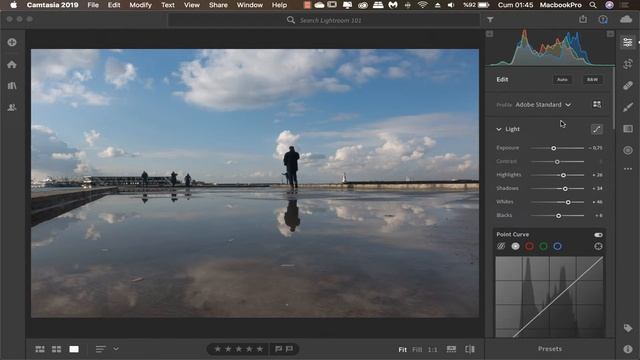Open the Edit menu
The height and width of the screenshot is (360, 640).
[x=114, y=5]
